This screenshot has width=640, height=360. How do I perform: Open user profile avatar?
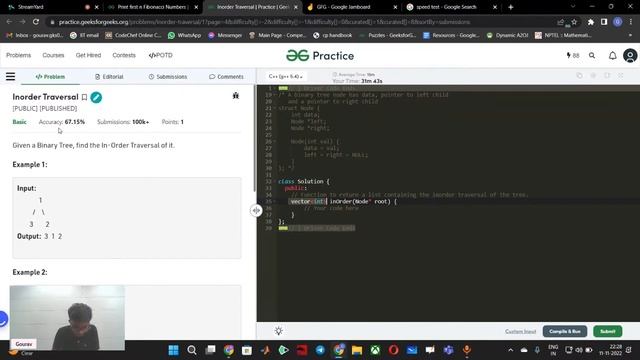tap(630, 56)
